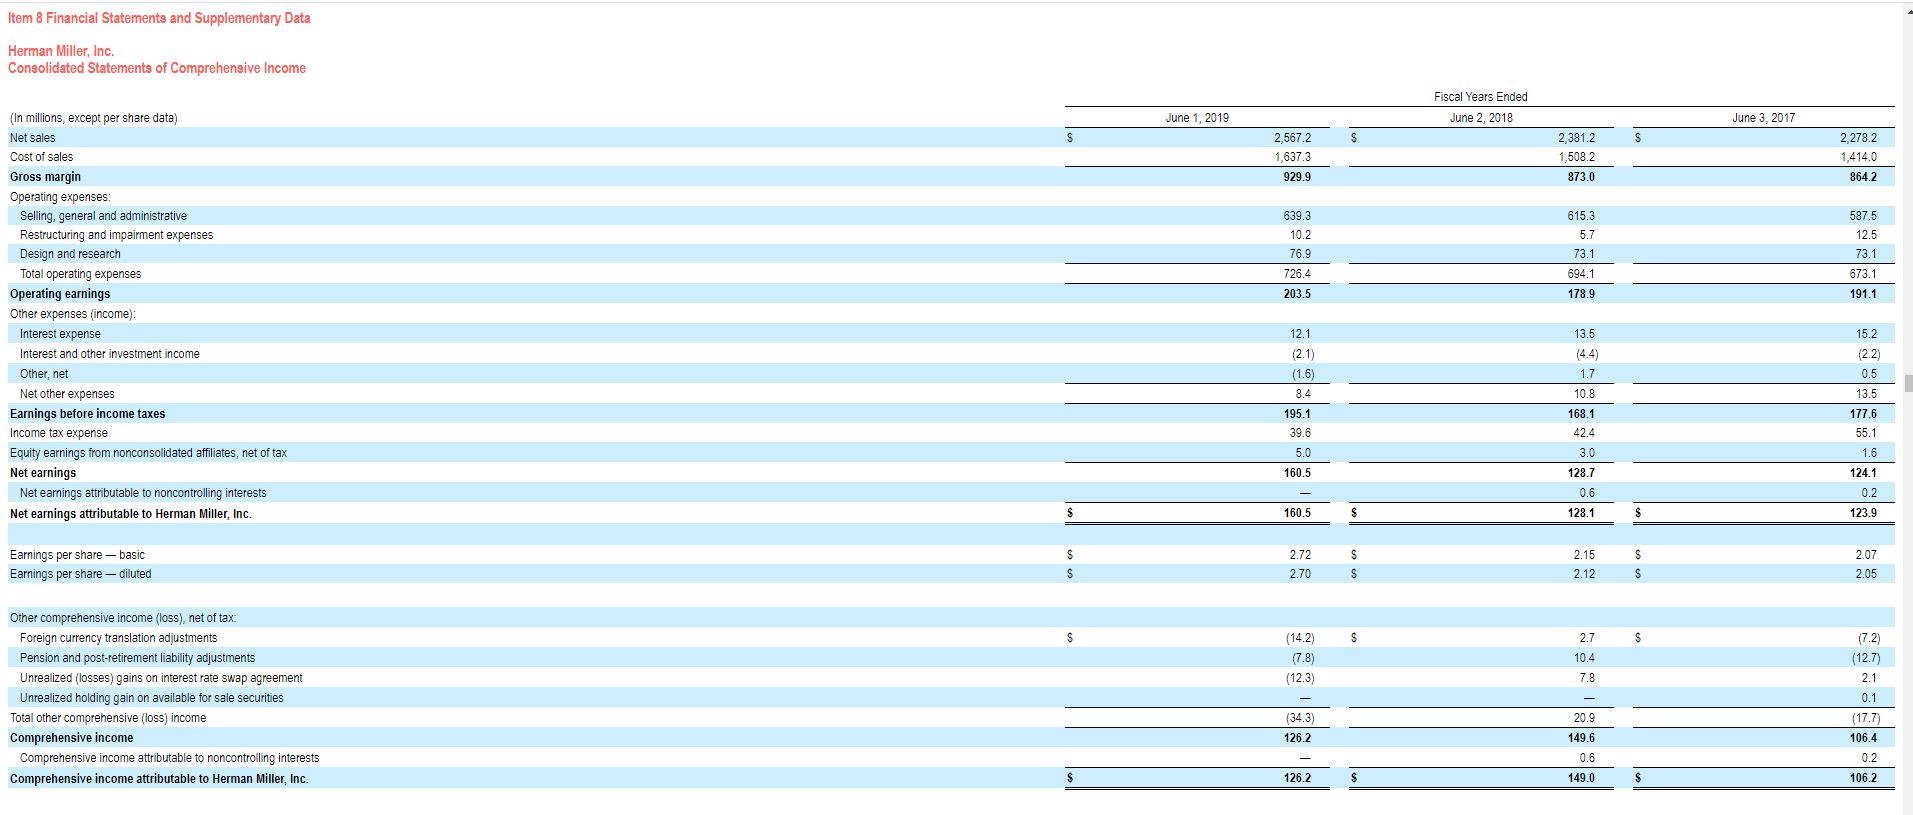Screen dimensions: 1913x815
Task: Select net earnings value 128.7
Action: 1581,473
